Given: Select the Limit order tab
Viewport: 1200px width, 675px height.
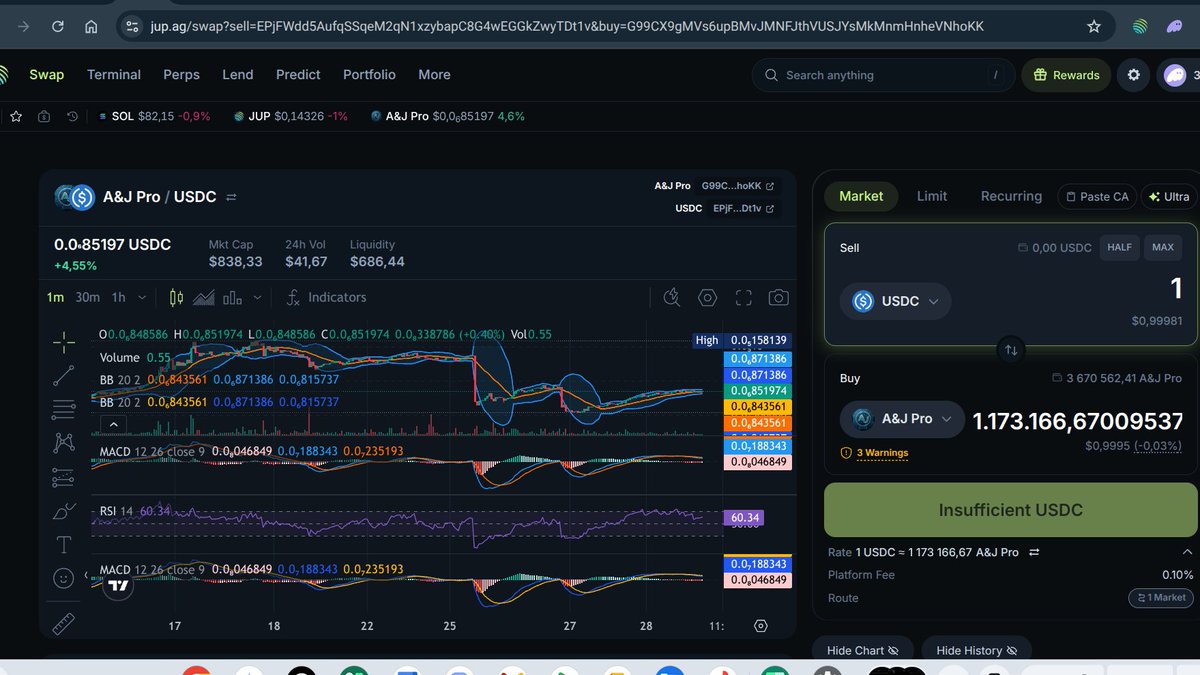Looking at the screenshot, I should coord(932,196).
